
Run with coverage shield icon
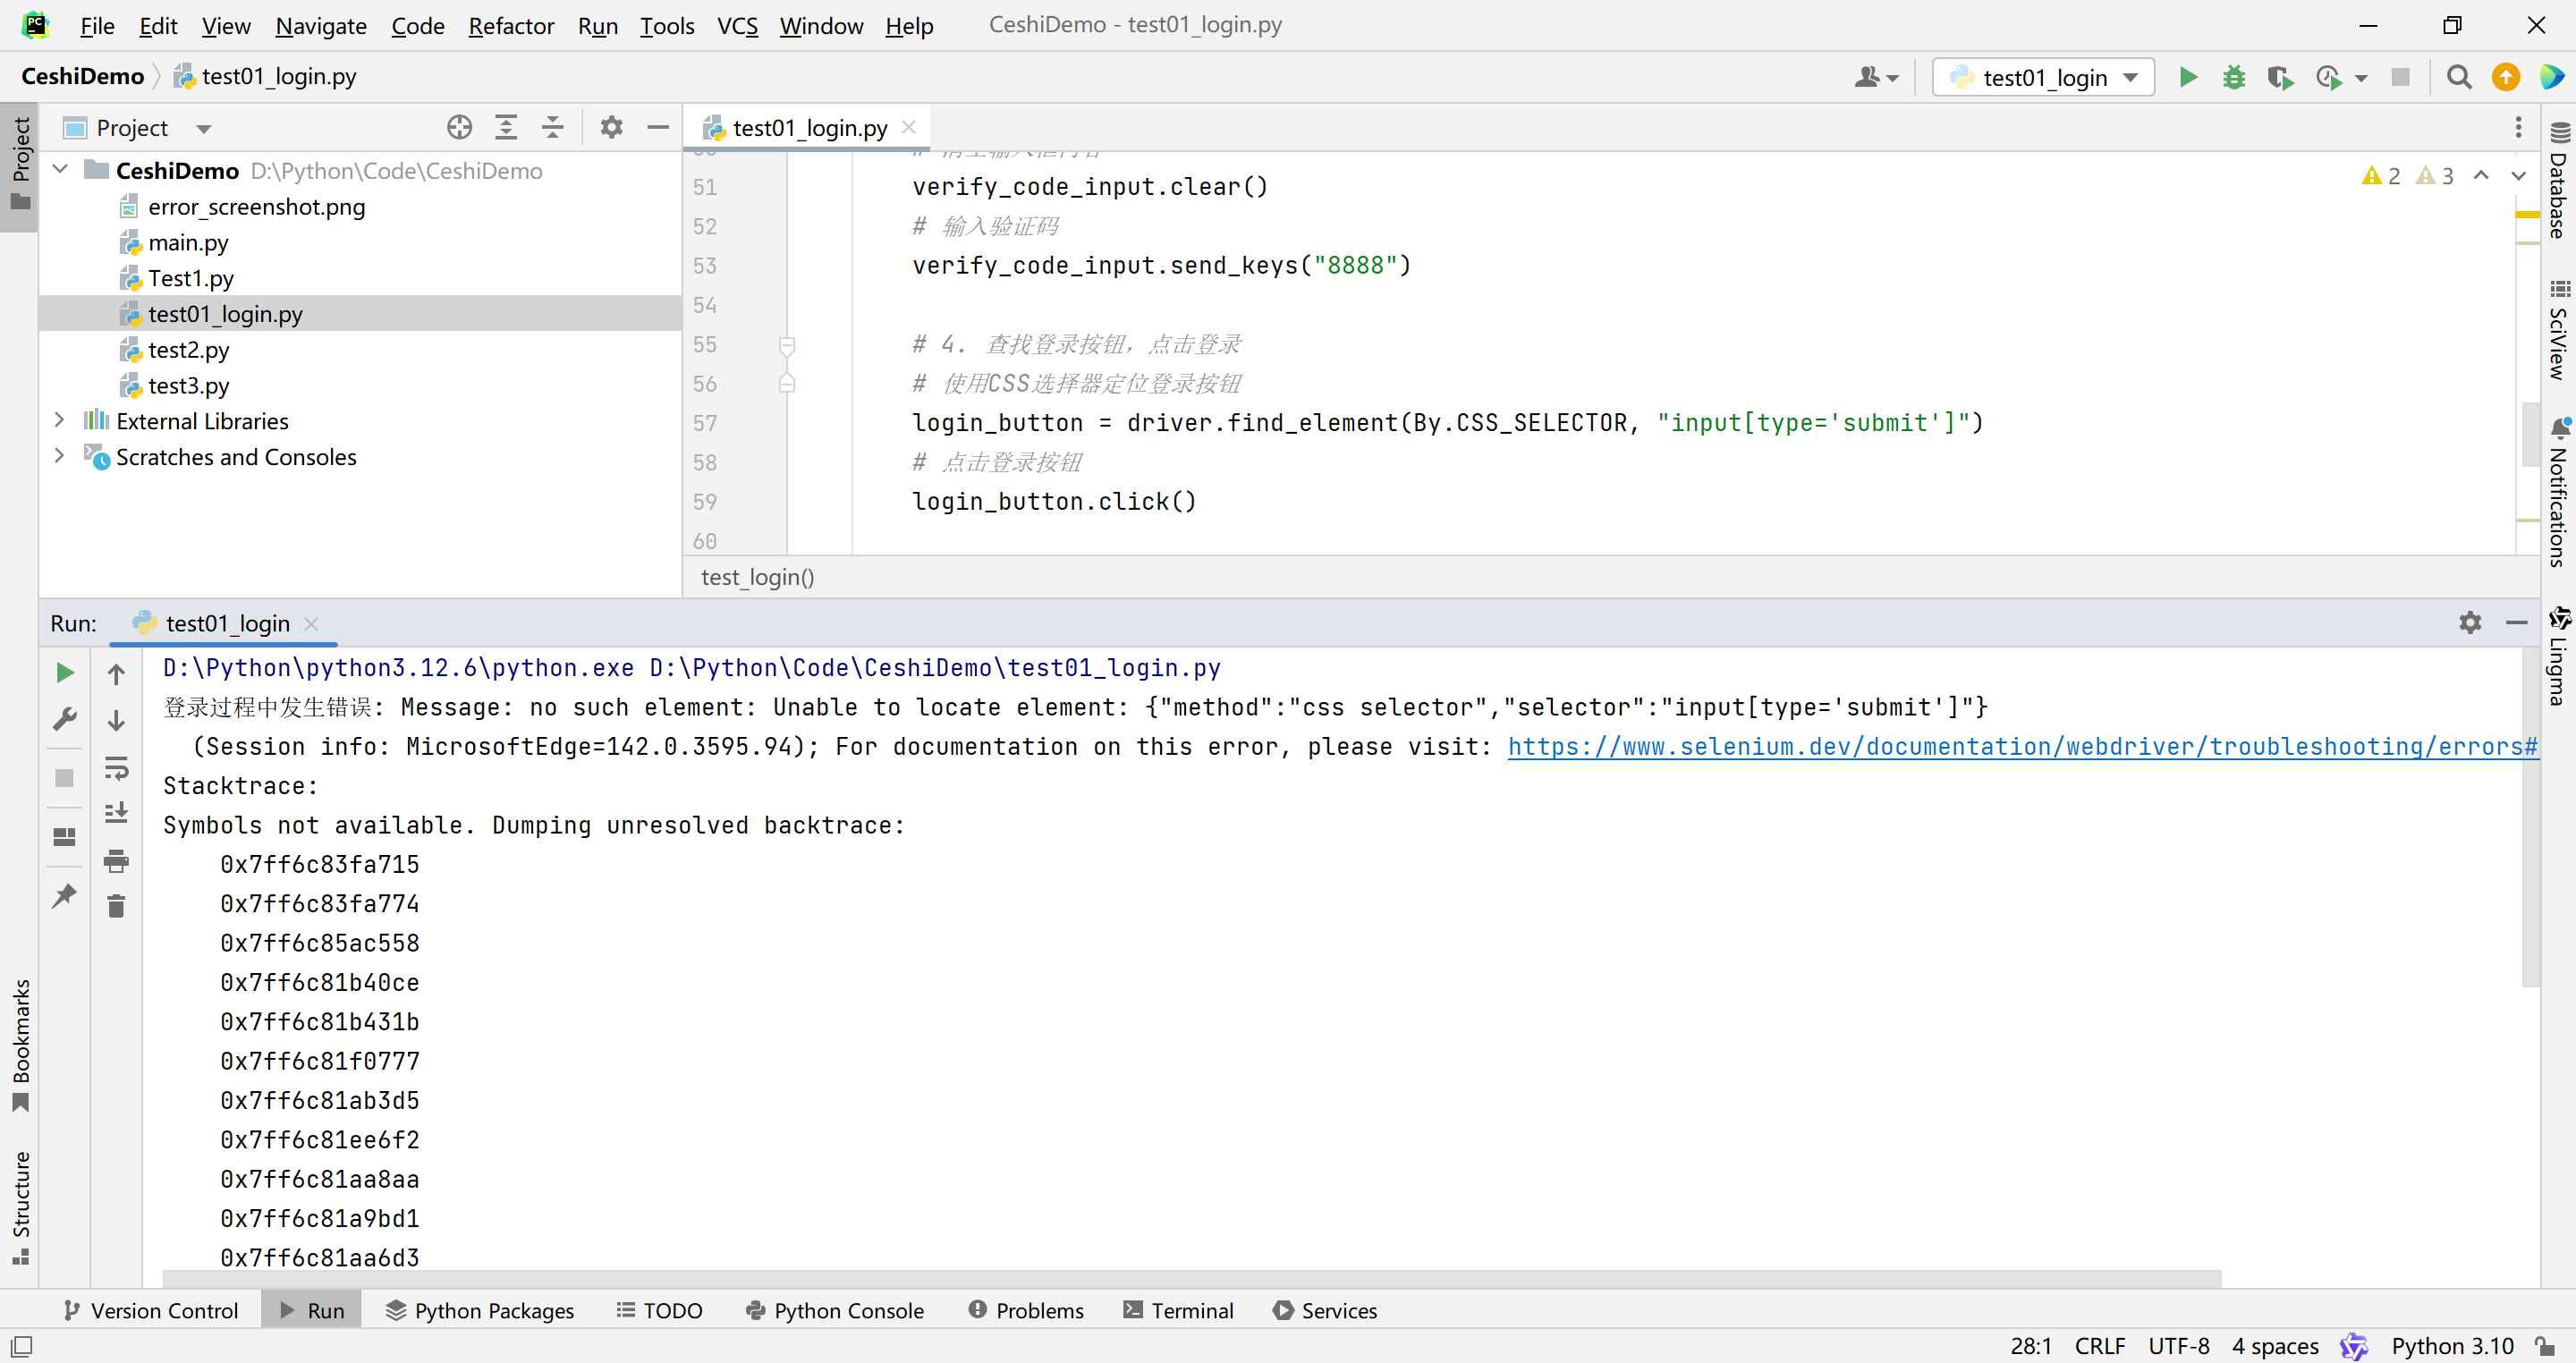point(2280,77)
